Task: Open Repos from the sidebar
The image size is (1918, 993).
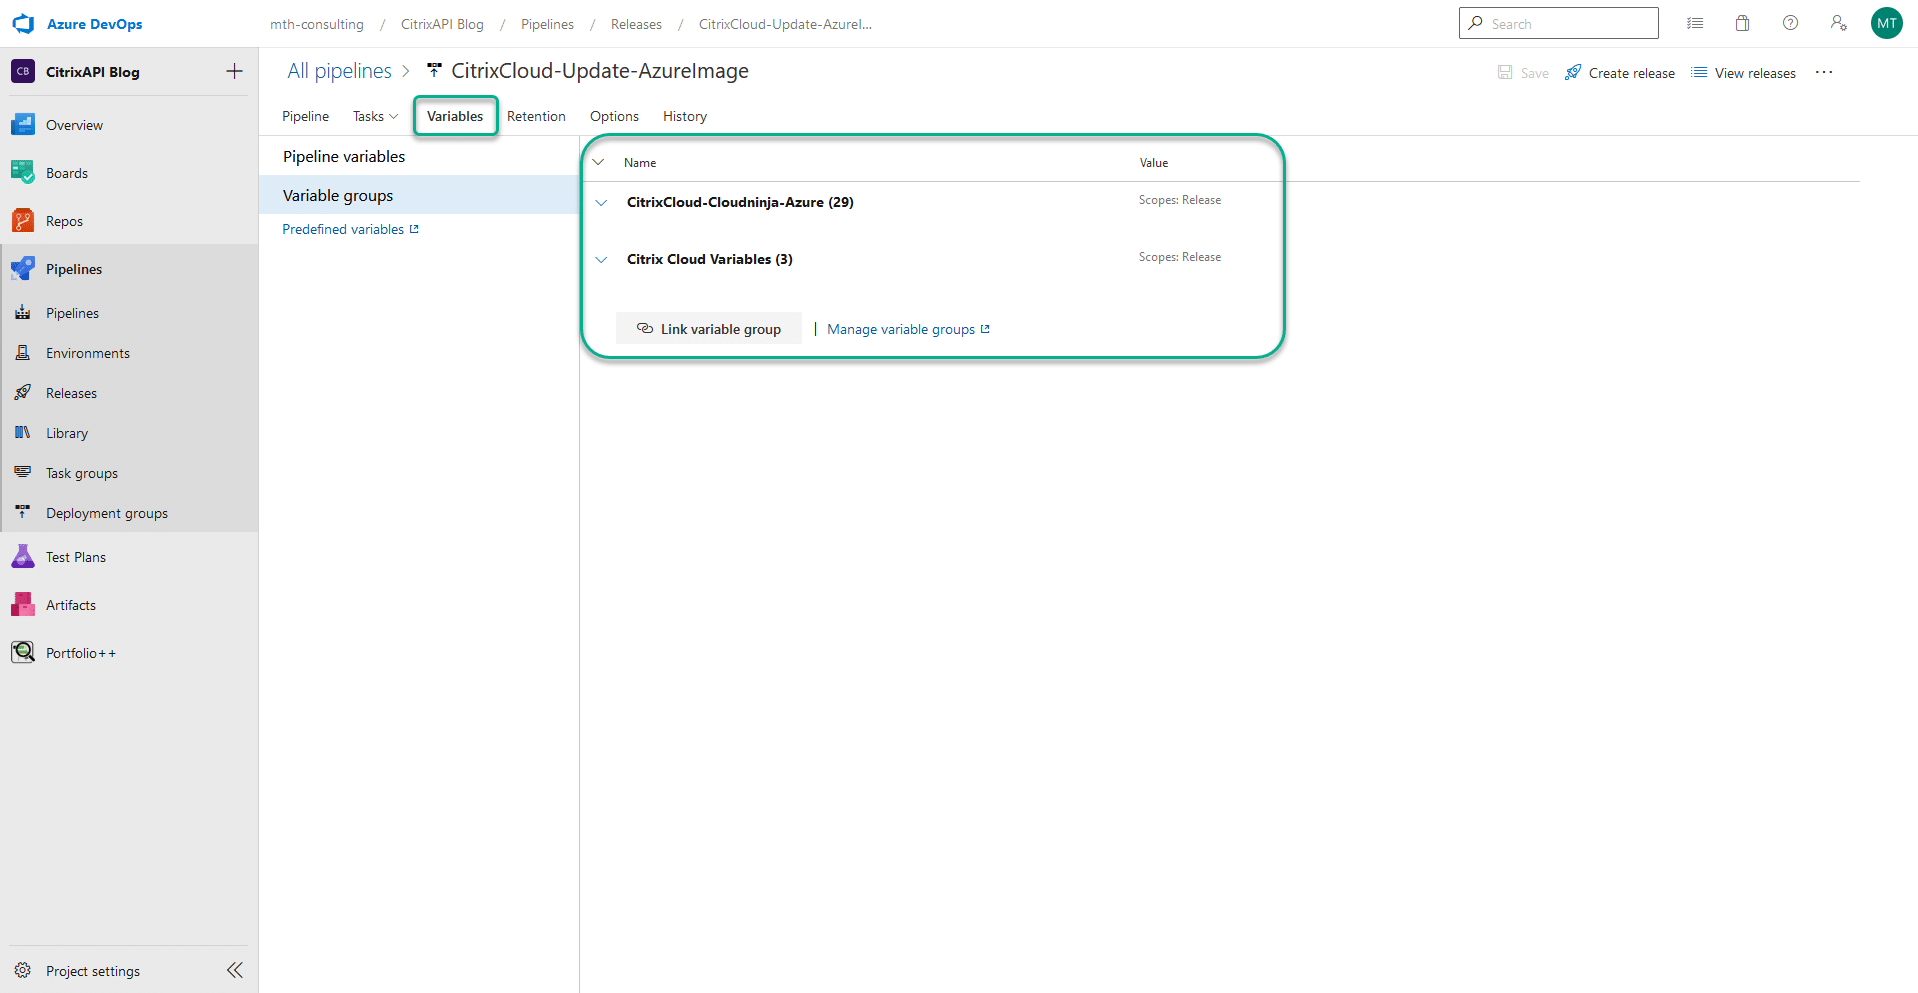Action: (x=64, y=221)
